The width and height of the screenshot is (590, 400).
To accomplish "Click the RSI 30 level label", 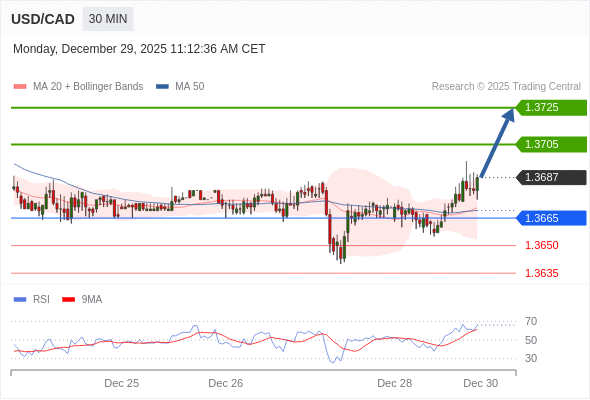I will pyautogui.click(x=531, y=358).
